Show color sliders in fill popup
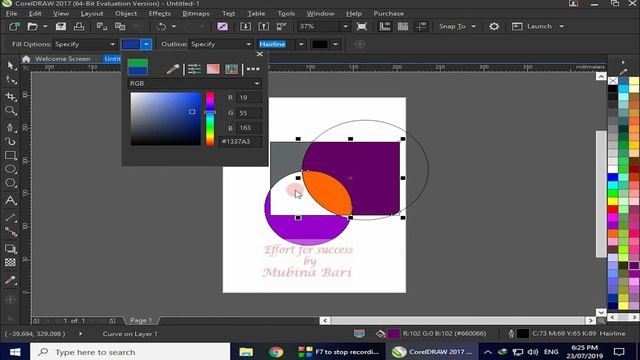 194,69
